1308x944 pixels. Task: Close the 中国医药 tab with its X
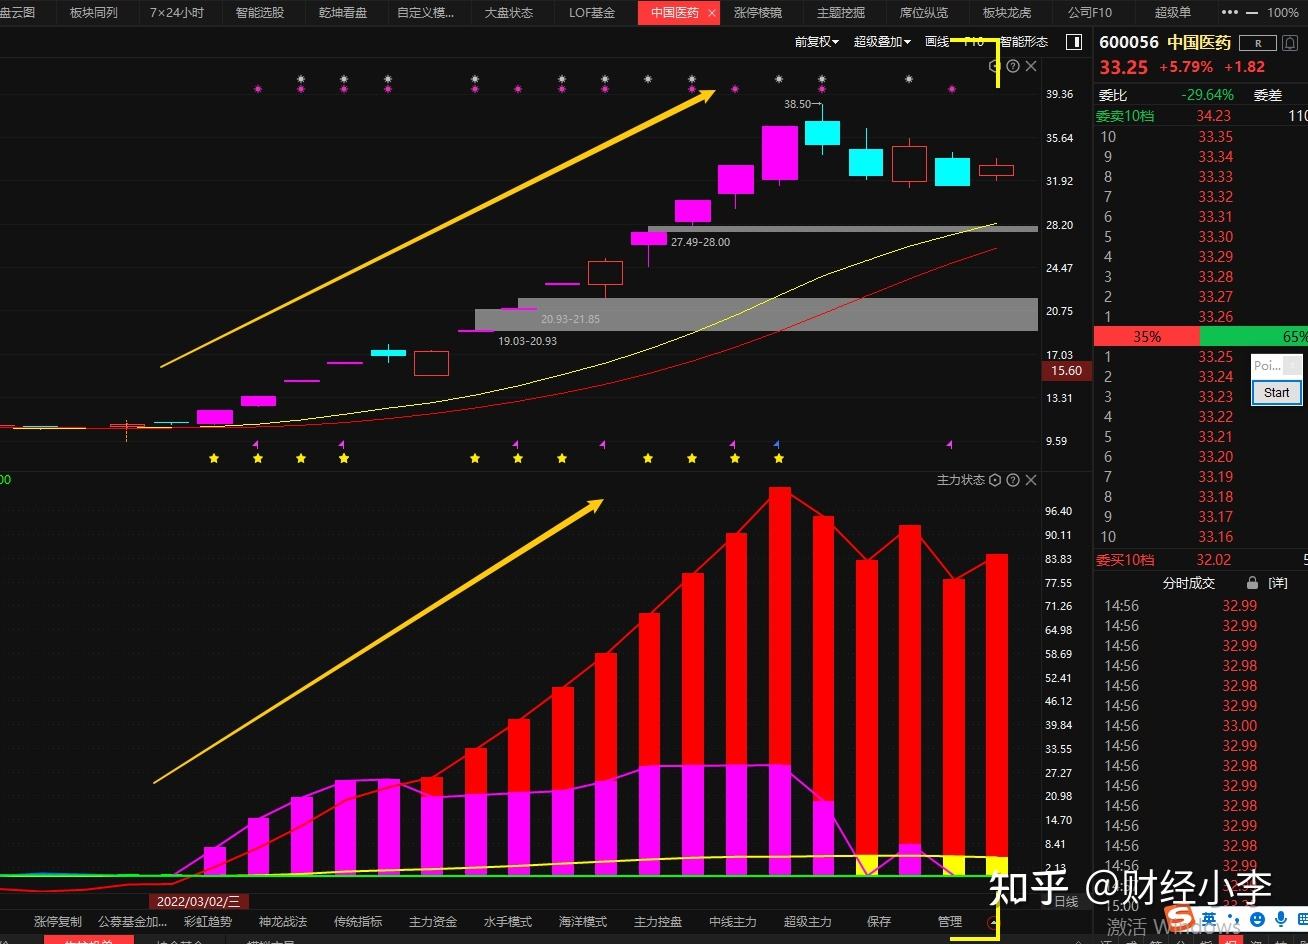[711, 13]
